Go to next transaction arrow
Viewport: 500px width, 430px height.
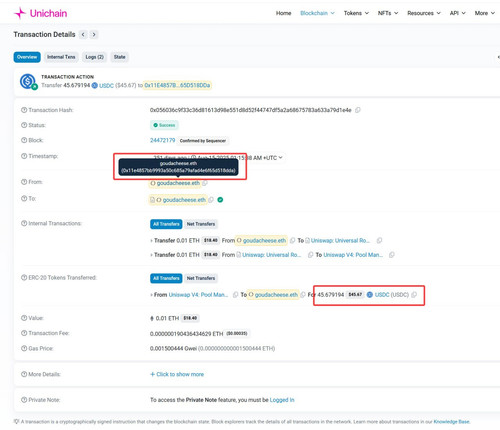[94, 34]
